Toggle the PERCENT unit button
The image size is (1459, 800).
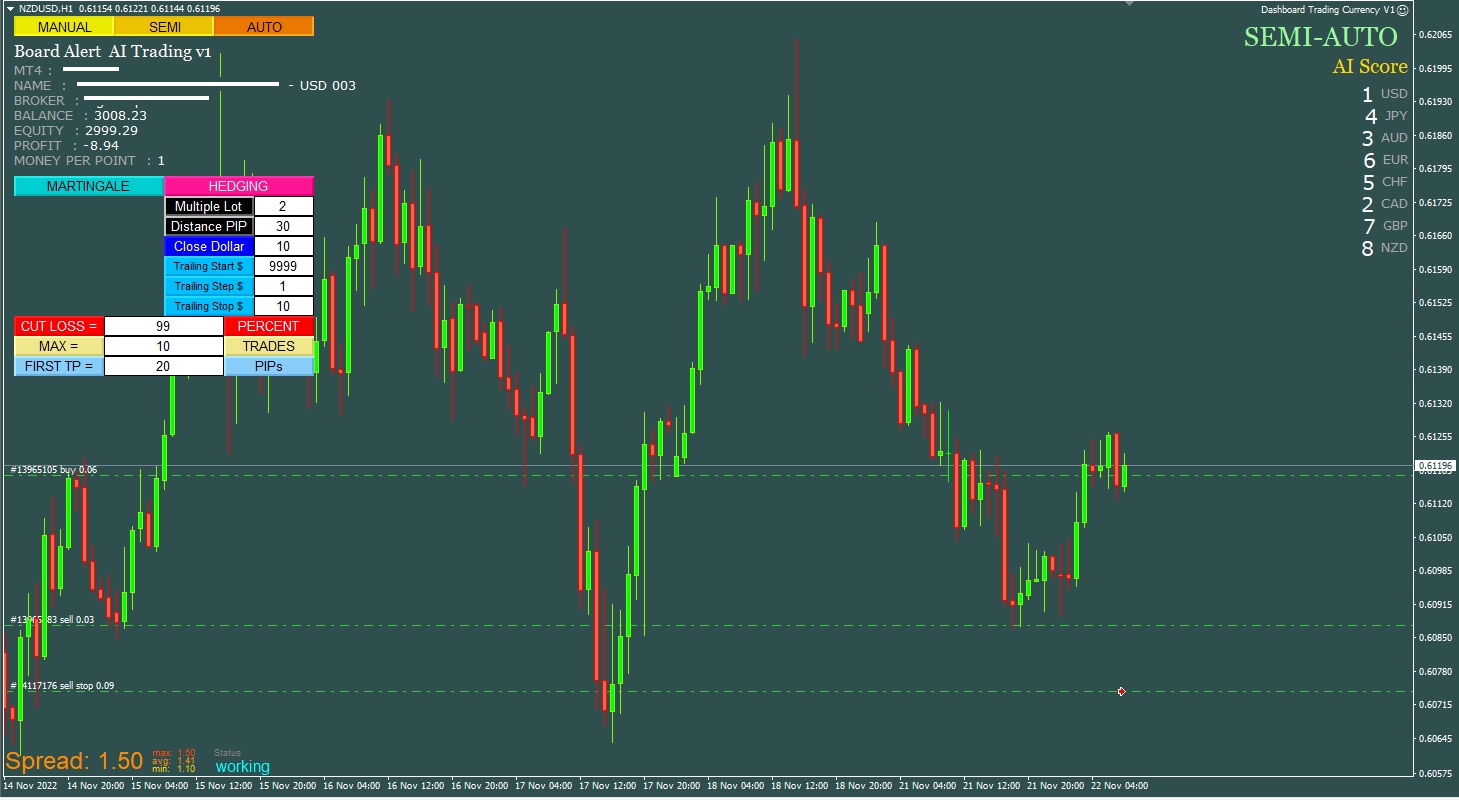269,326
